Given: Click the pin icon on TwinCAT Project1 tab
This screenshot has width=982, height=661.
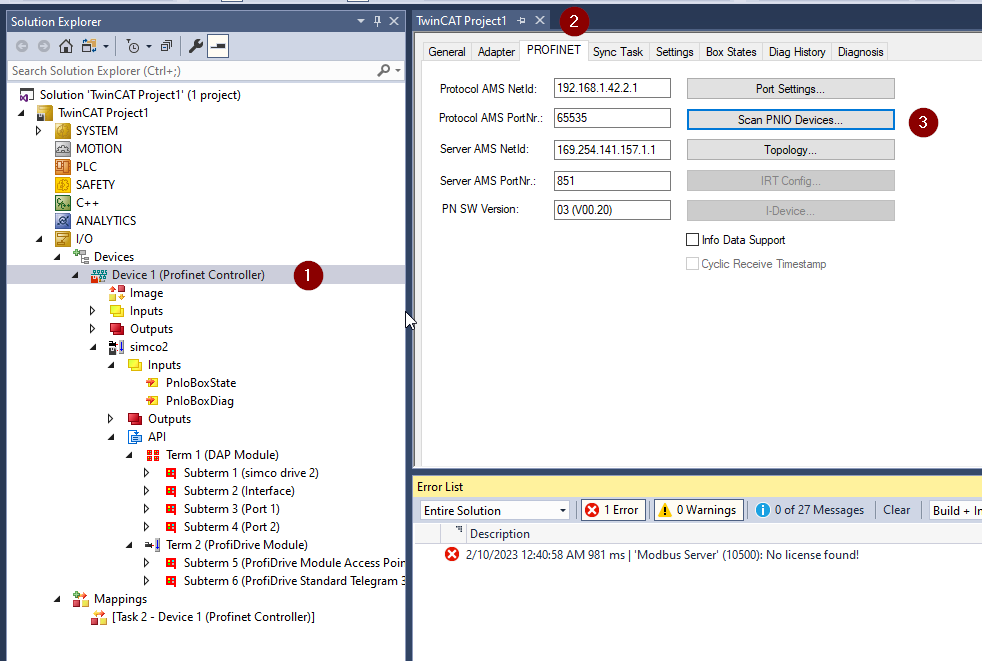Looking at the screenshot, I should coord(521,21).
